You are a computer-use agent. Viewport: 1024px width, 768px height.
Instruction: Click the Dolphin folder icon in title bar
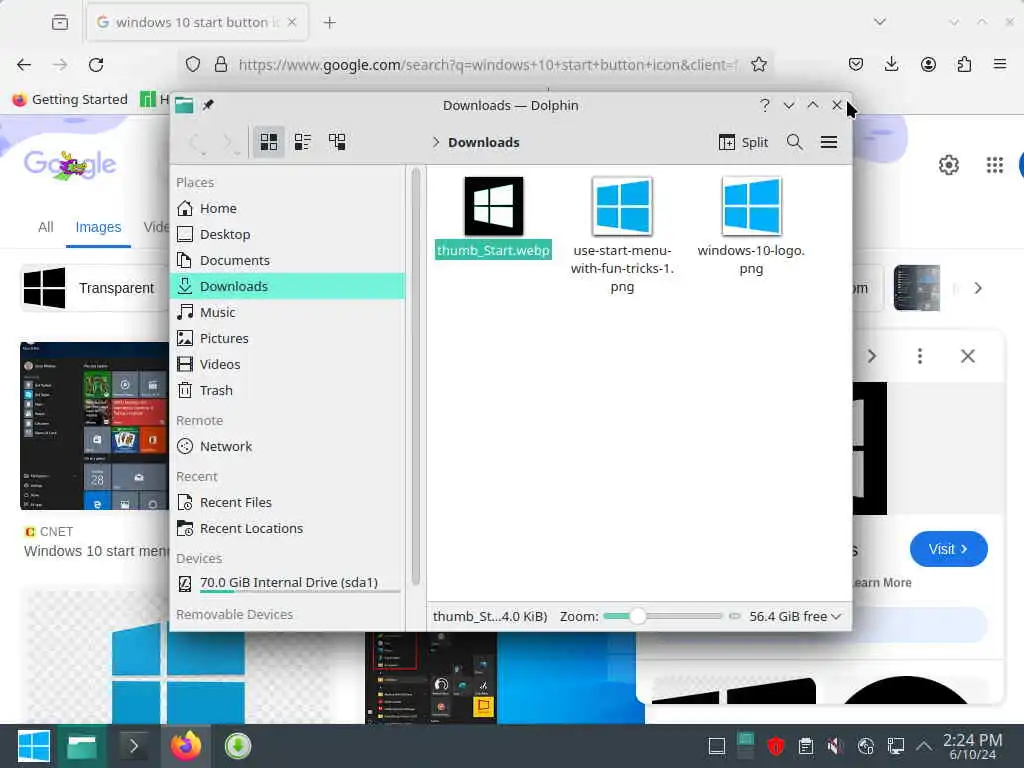pyautogui.click(x=184, y=105)
